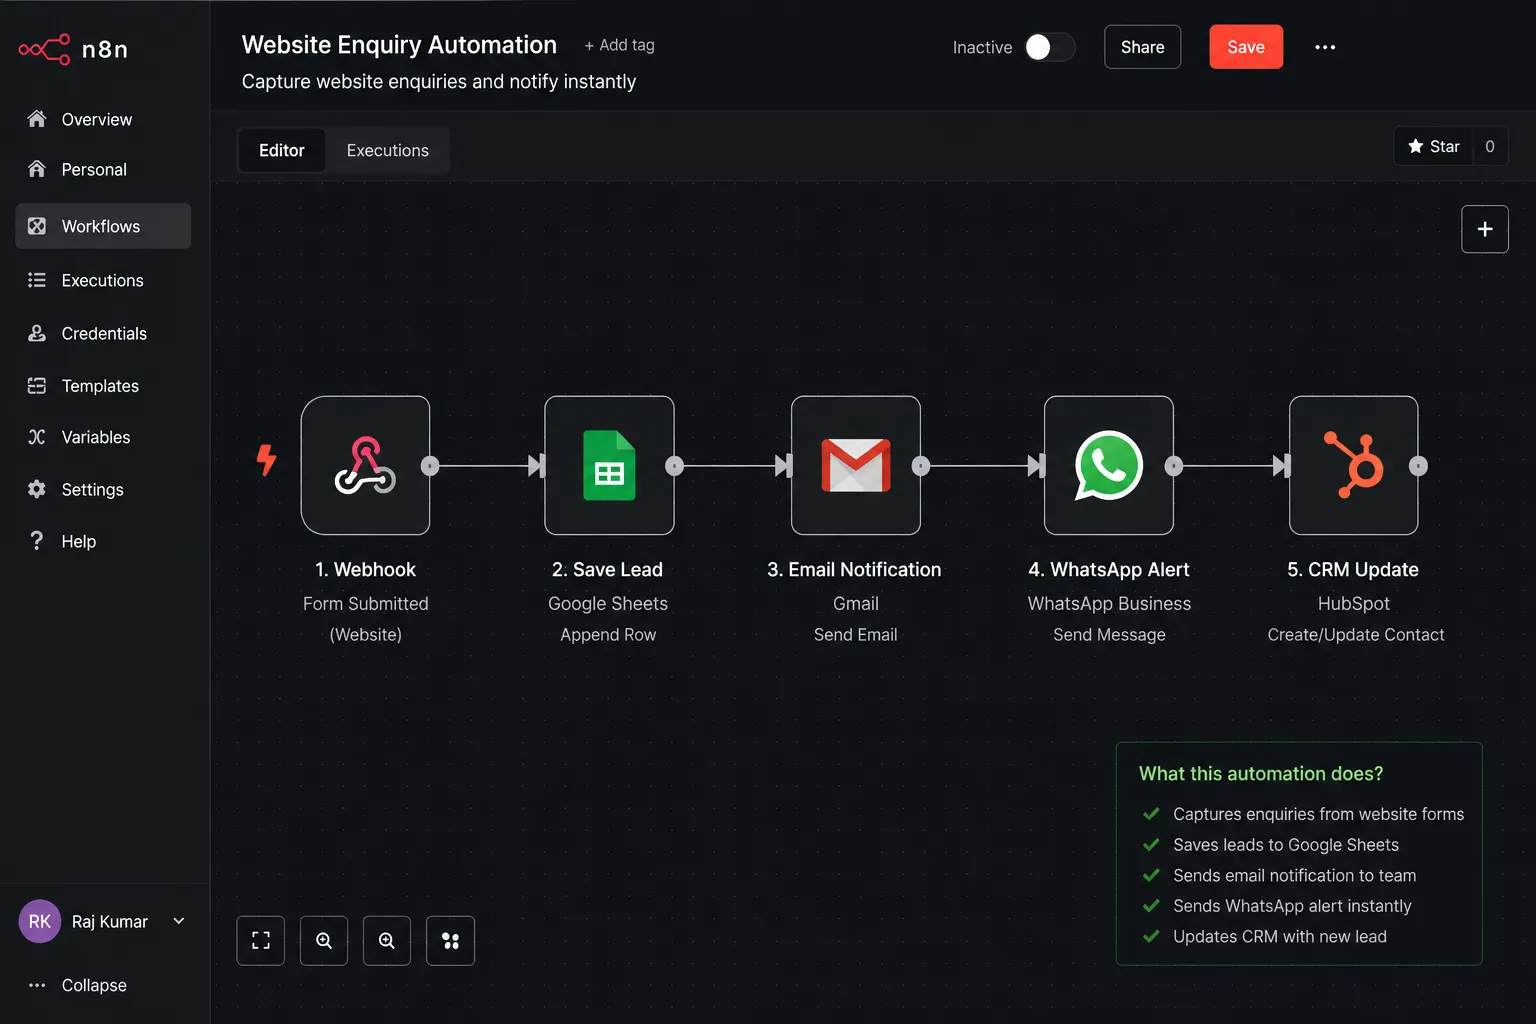Toggle the Inactive workflow switch
Image resolution: width=1536 pixels, height=1024 pixels.
pyautogui.click(x=1049, y=47)
